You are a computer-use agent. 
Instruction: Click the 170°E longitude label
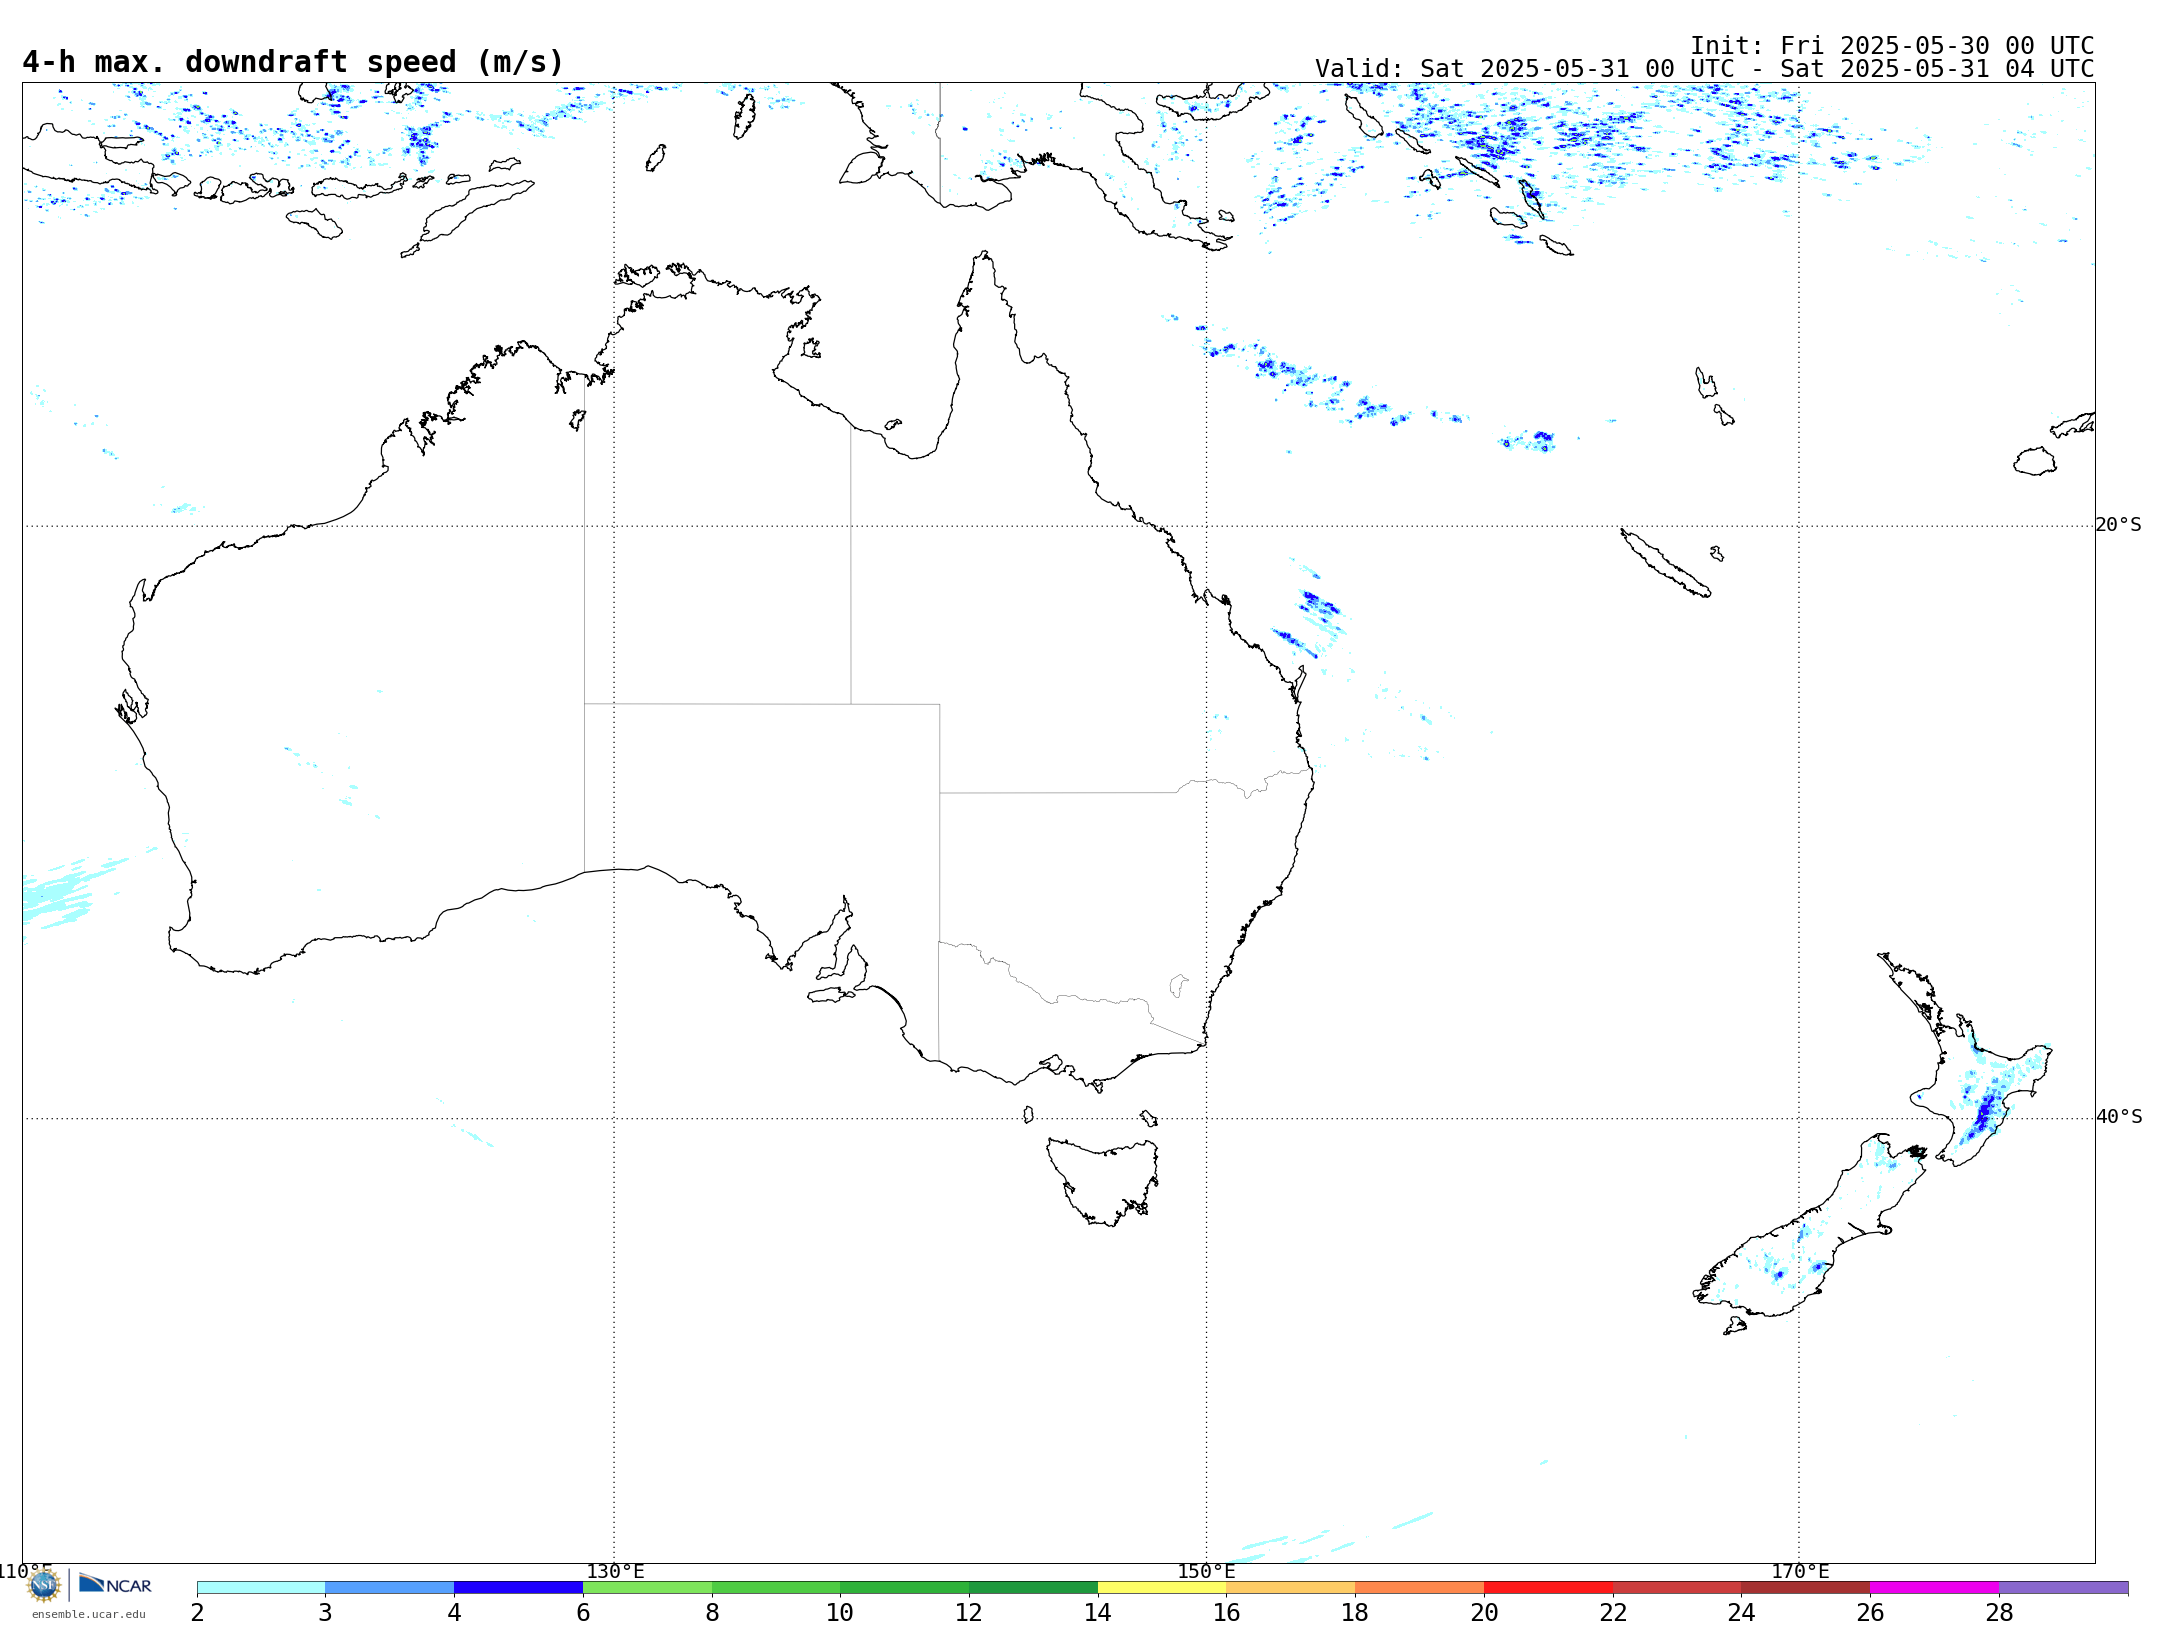(x=1800, y=1572)
